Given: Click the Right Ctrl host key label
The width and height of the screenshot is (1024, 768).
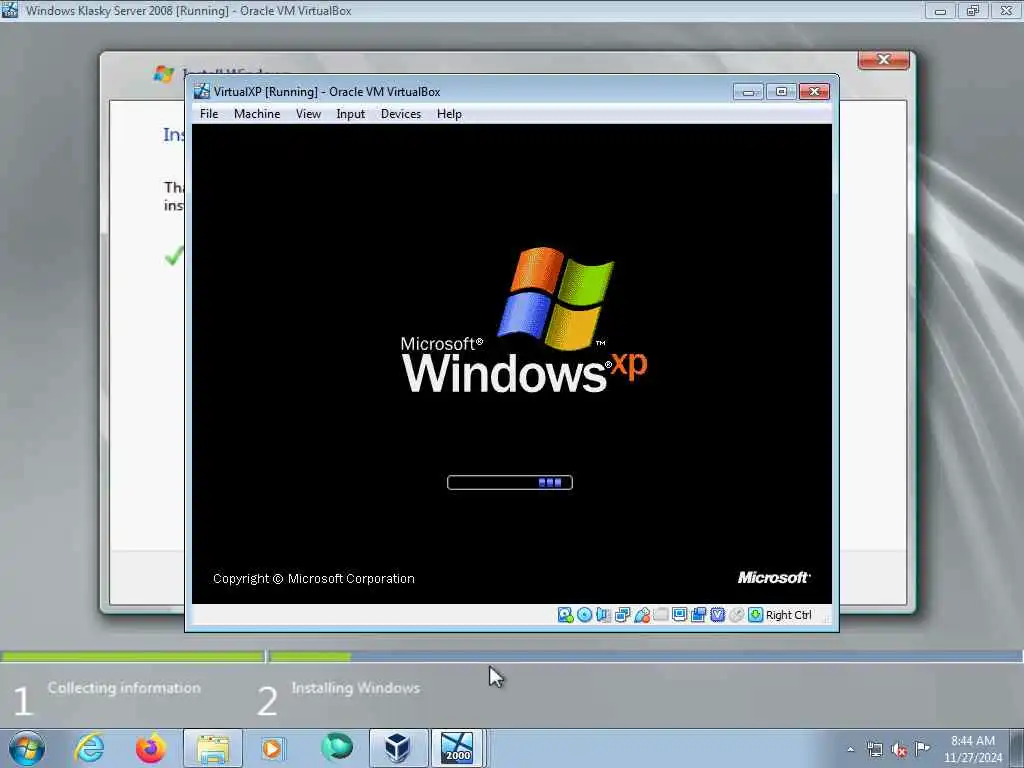Looking at the screenshot, I should click(x=789, y=615).
